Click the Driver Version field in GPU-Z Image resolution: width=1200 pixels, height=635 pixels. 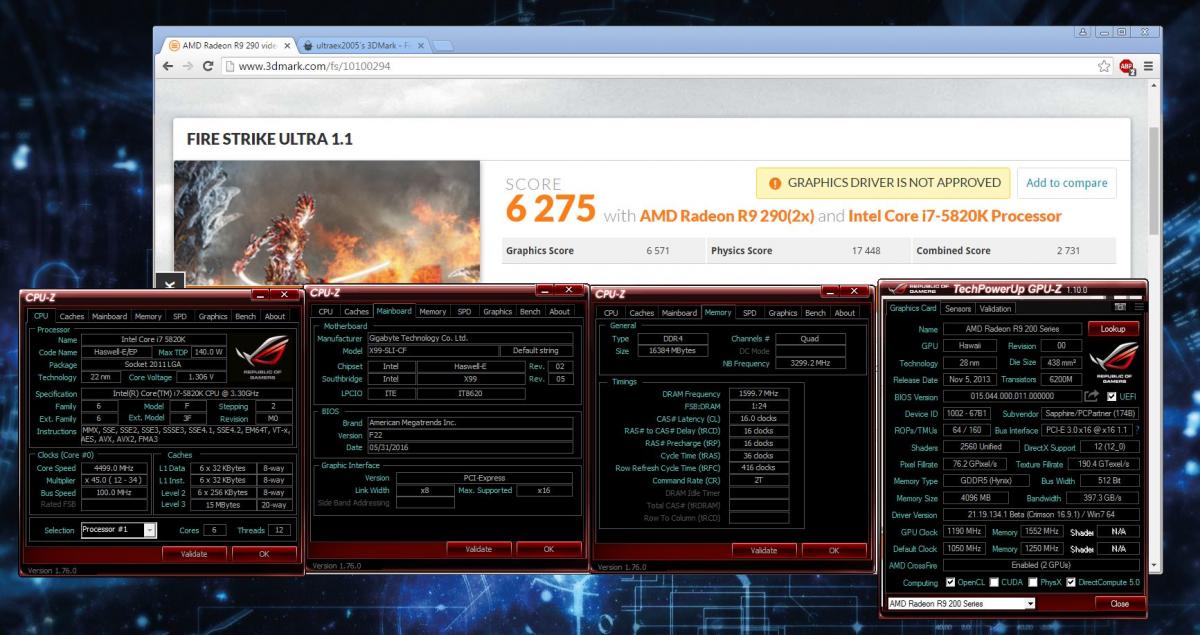point(1042,514)
